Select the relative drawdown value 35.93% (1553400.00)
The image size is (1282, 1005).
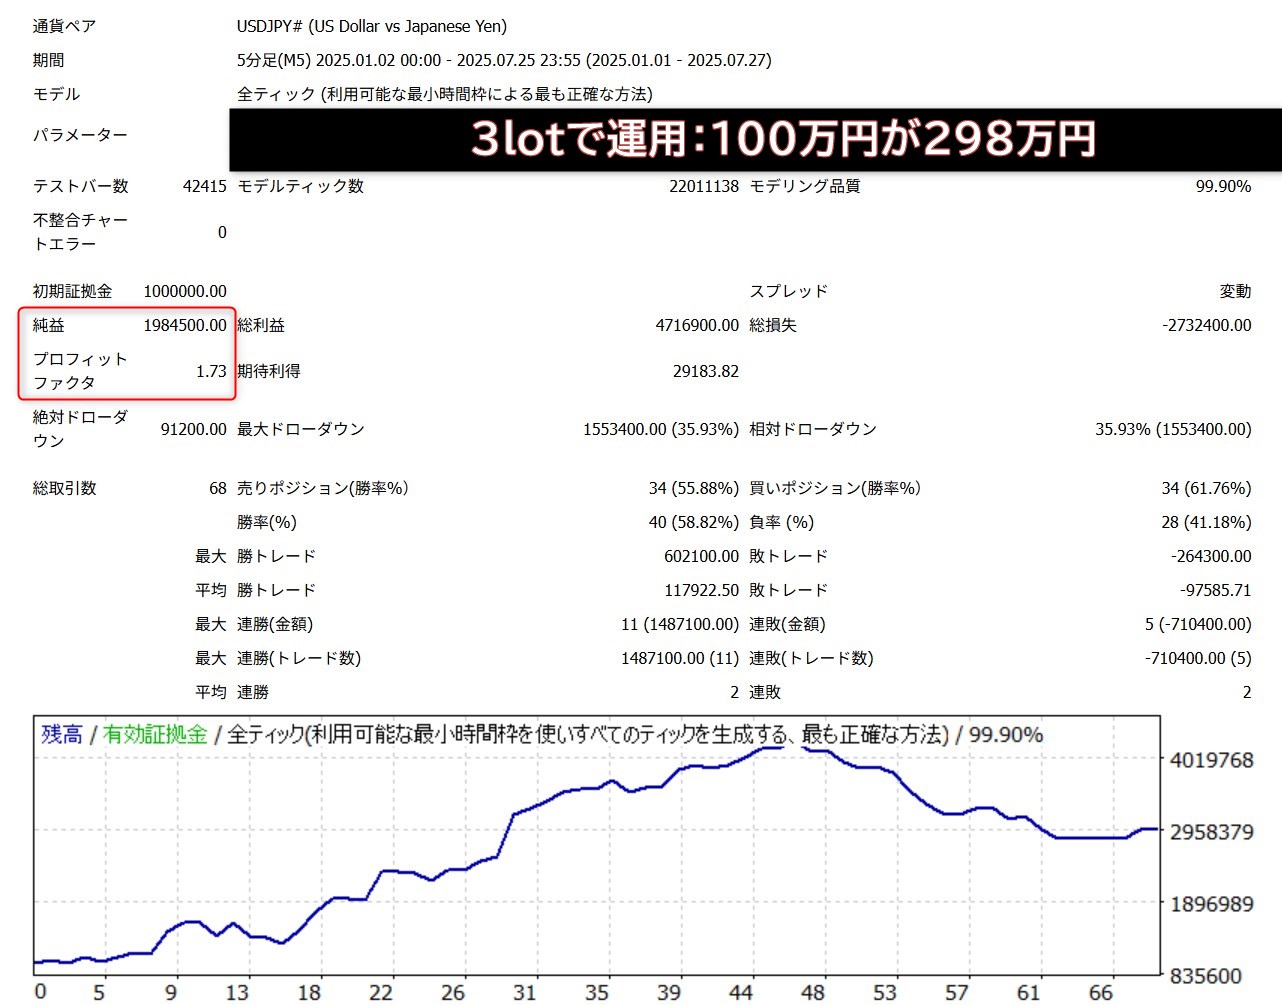pos(1173,429)
